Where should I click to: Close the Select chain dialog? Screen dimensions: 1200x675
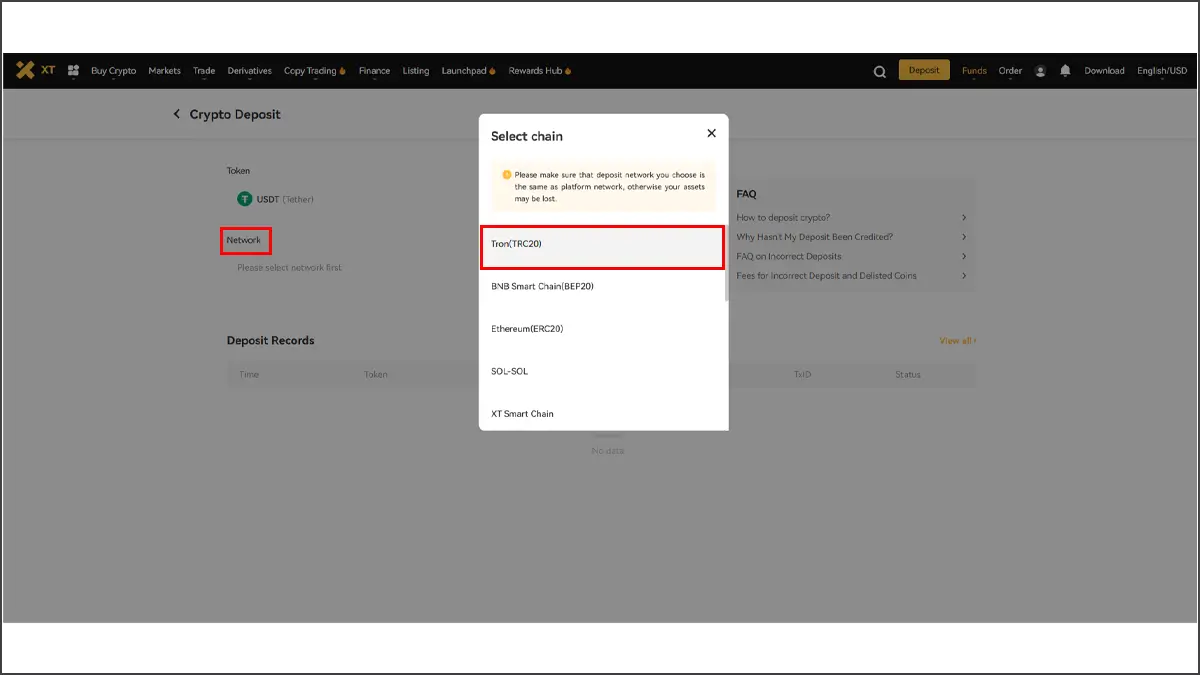[x=712, y=133]
